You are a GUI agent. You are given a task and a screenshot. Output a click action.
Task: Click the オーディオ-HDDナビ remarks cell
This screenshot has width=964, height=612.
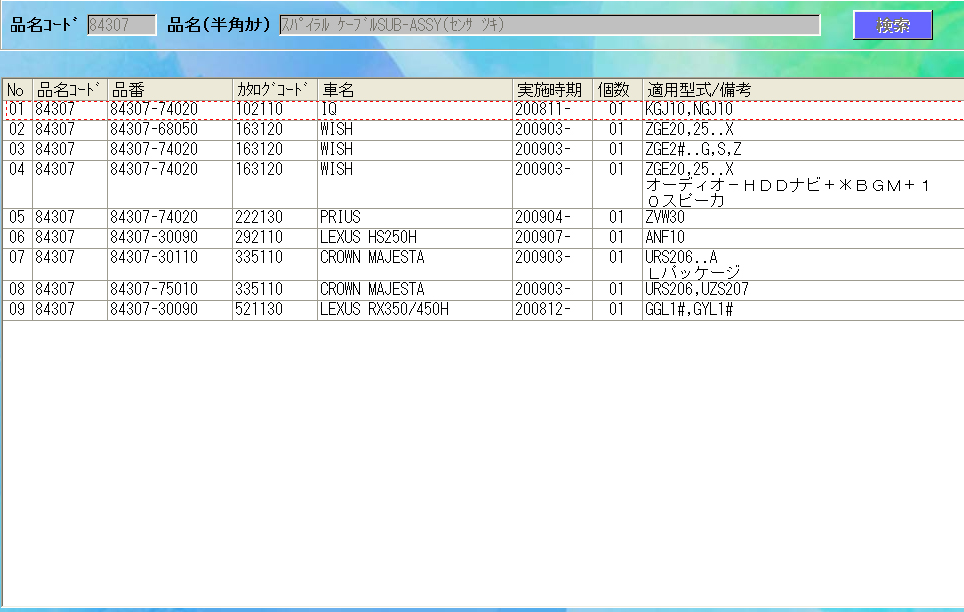coord(803,185)
